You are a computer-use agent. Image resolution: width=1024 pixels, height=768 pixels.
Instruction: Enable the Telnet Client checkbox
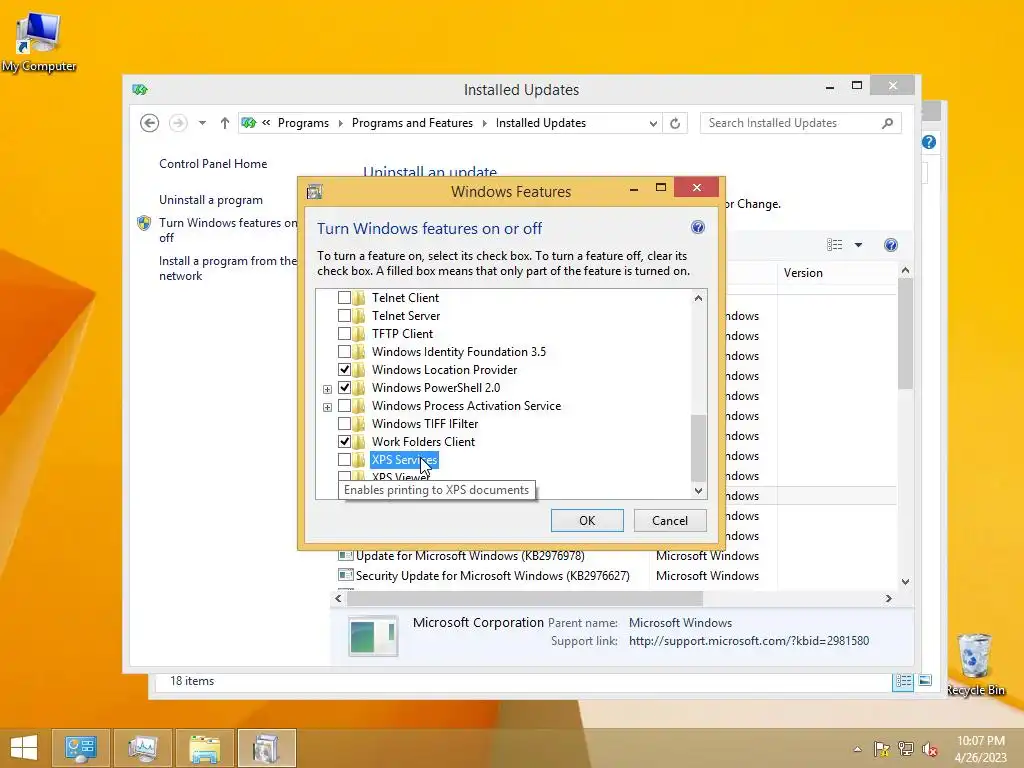[x=344, y=298]
